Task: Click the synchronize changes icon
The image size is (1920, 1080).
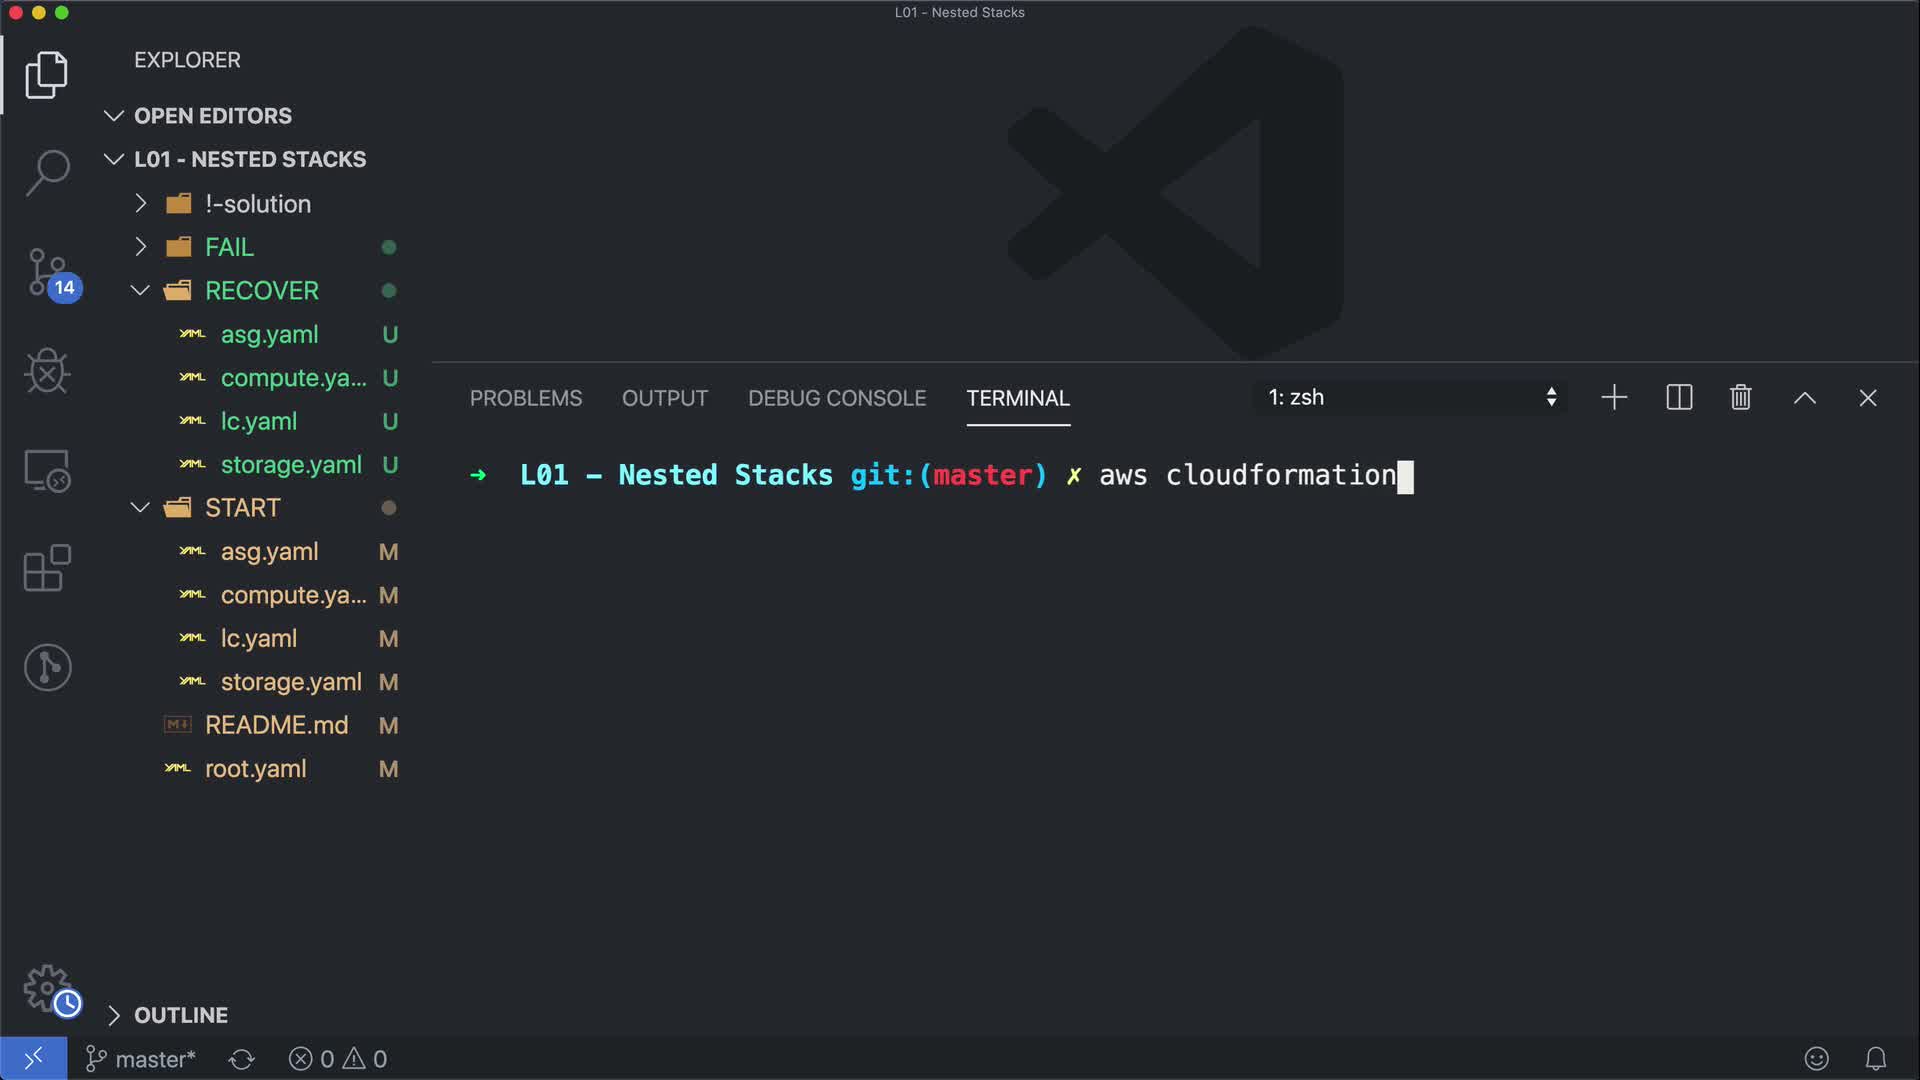Action: coord(242,1059)
